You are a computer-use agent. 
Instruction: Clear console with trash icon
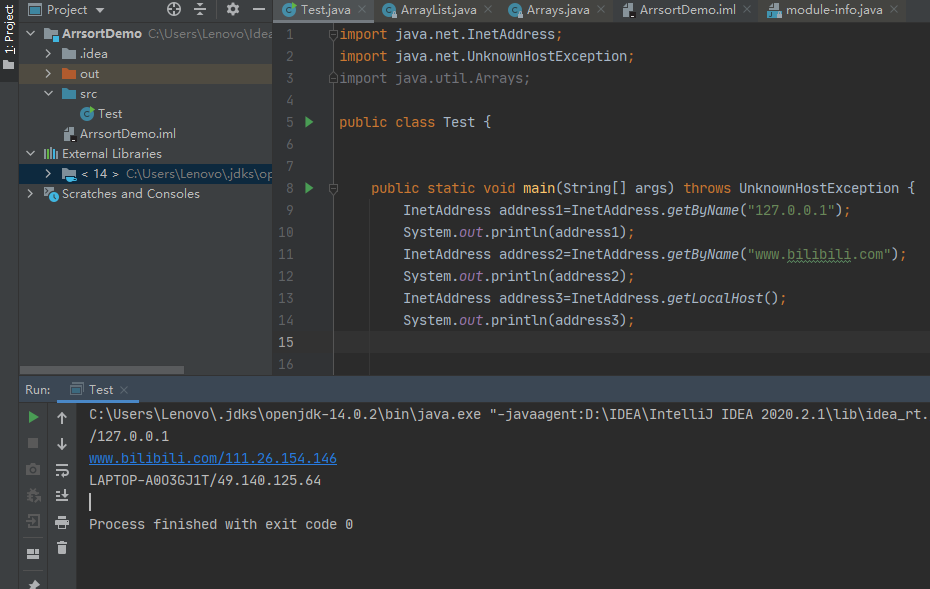[x=62, y=547]
